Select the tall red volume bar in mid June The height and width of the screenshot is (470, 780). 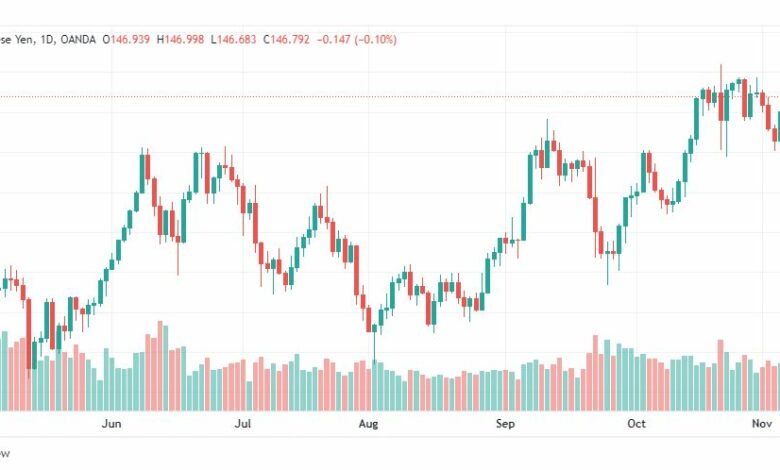point(160,366)
